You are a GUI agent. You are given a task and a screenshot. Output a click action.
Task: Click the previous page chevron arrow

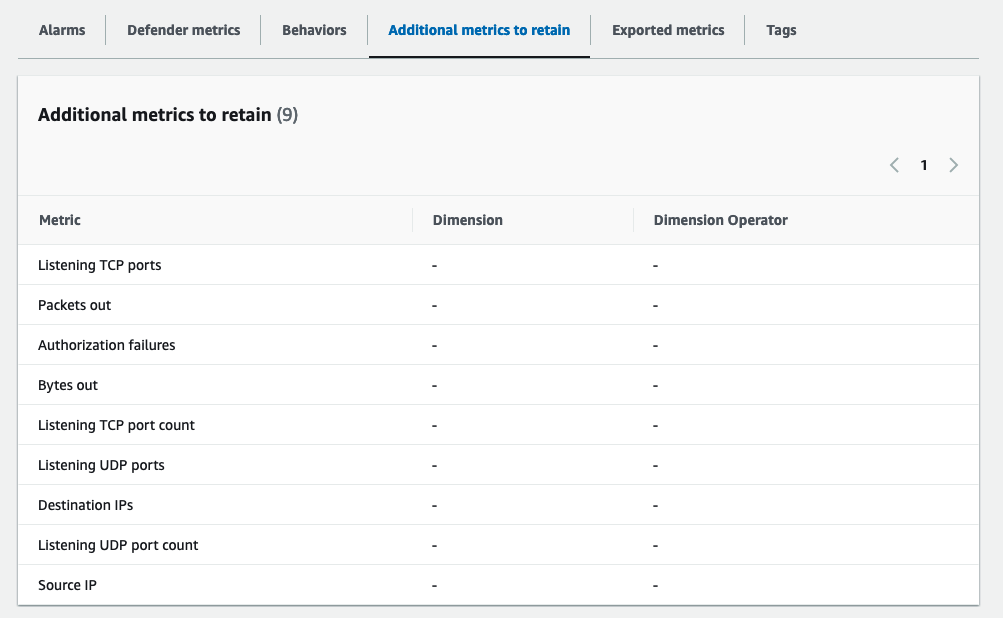(x=894, y=164)
